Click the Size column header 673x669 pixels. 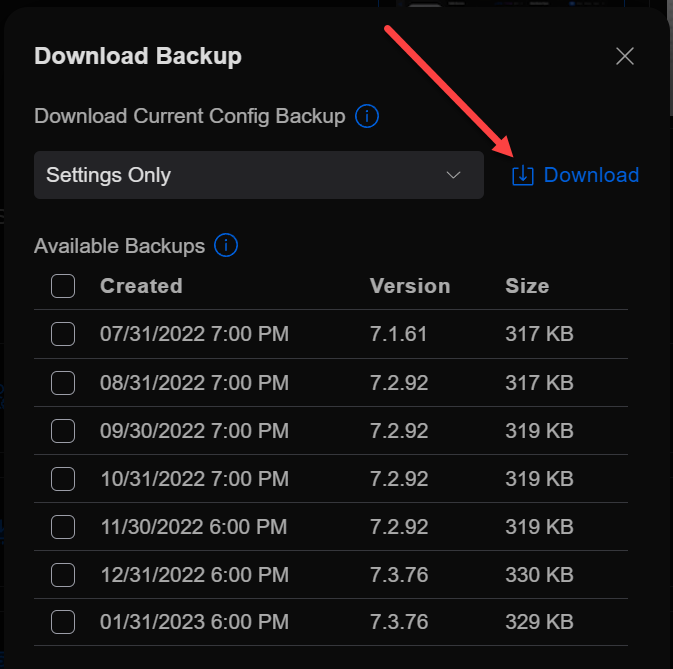[x=527, y=286]
